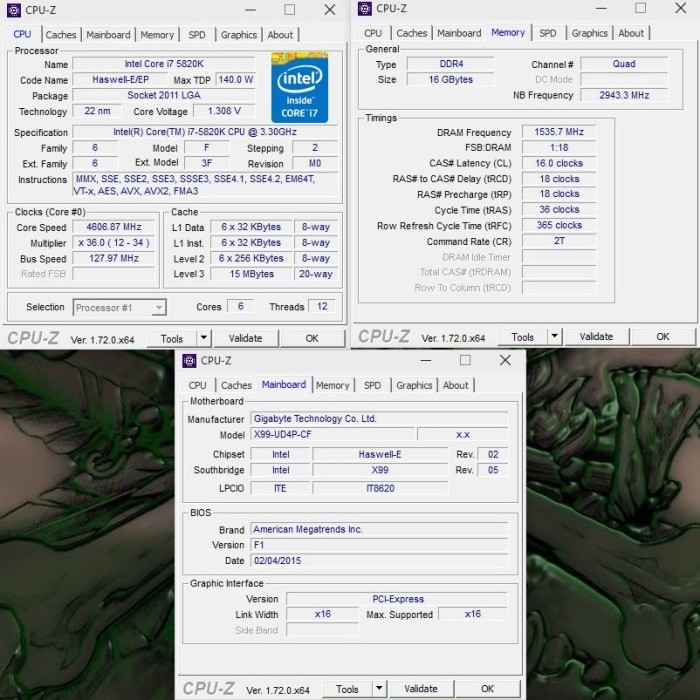Click Command Rate value 2T

(559, 241)
